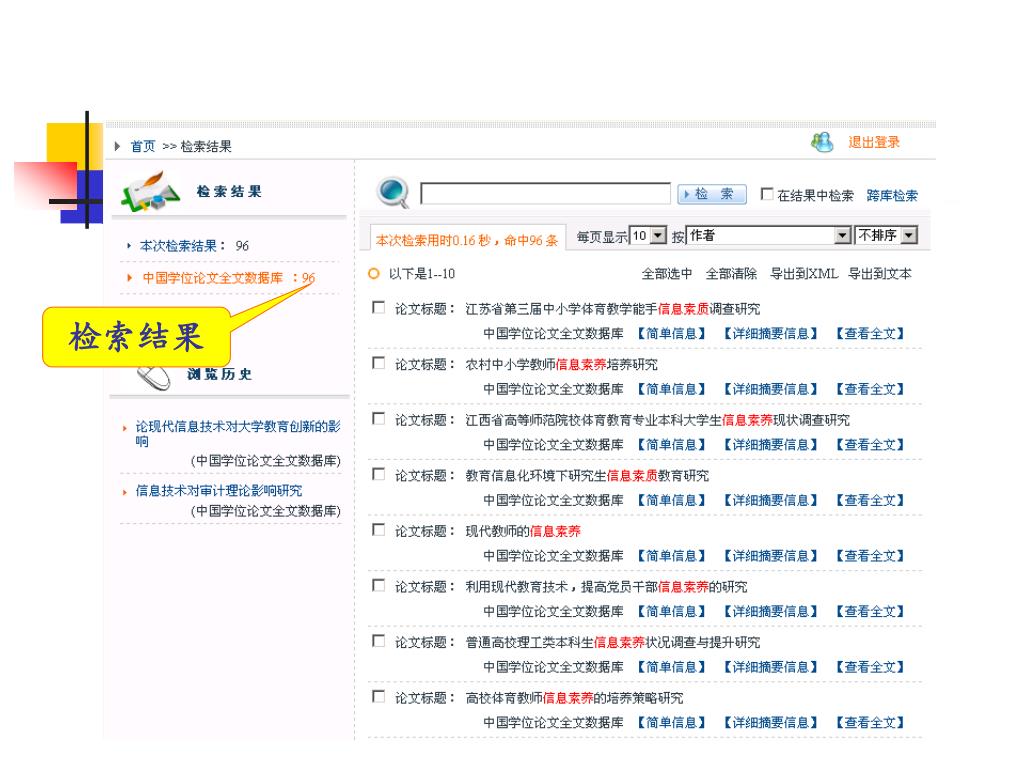1024x768 pixels.
Task: Click 详细摘要信息 for 农村中小学教师 paper
Action: click(771, 389)
